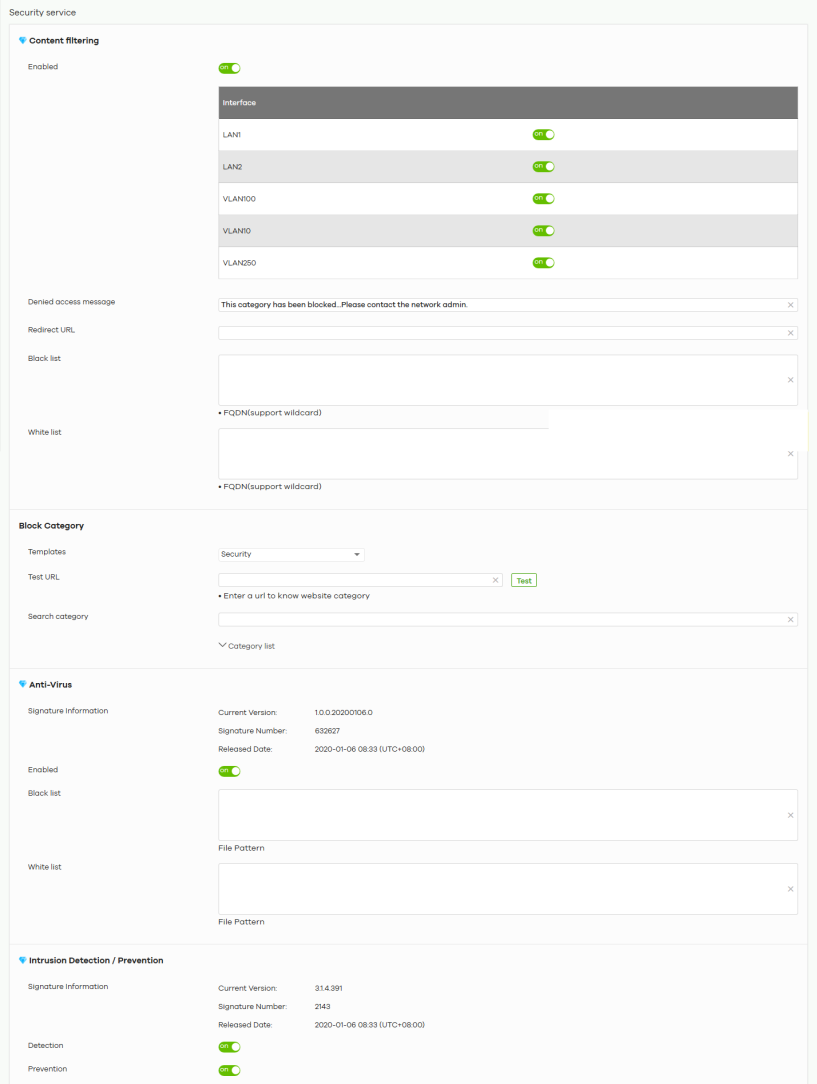Image resolution: width=817 pixels, height=1084 pixels.
Task: Clear the Anti-Virus Black list box
Action: point(790,815)
